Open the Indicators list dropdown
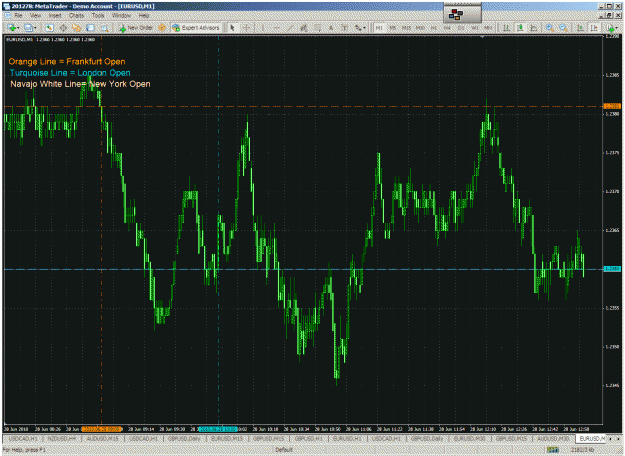The height and width of the screenshot is (456, 625). click(611, 28)
